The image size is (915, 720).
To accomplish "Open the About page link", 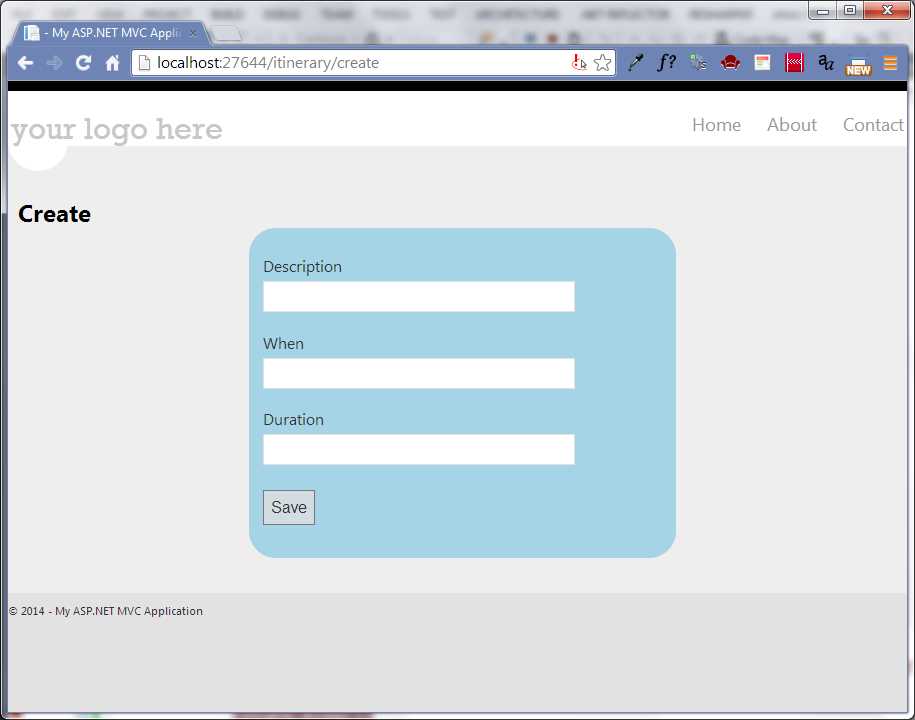I will 791,124.
